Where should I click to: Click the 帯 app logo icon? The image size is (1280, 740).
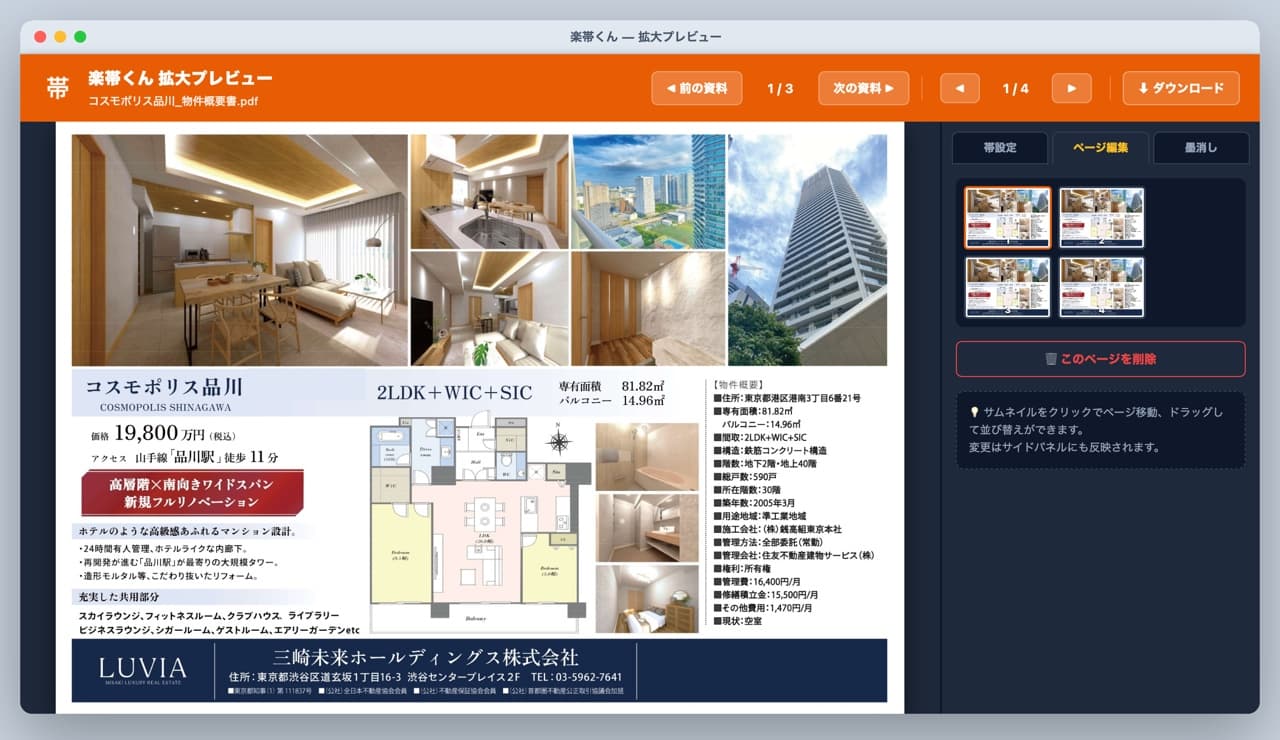coord(58,88)
